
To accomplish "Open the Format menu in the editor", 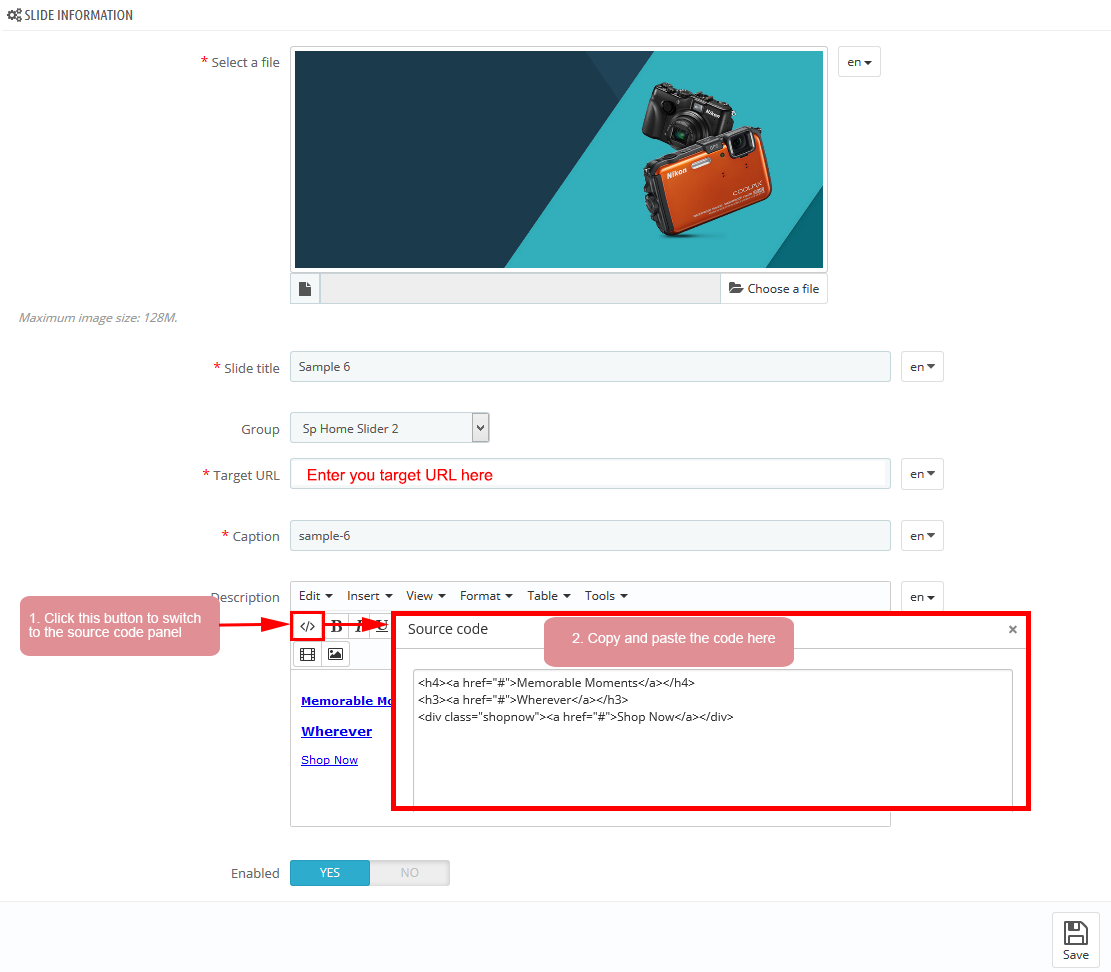I will click(x=486, y=596).
